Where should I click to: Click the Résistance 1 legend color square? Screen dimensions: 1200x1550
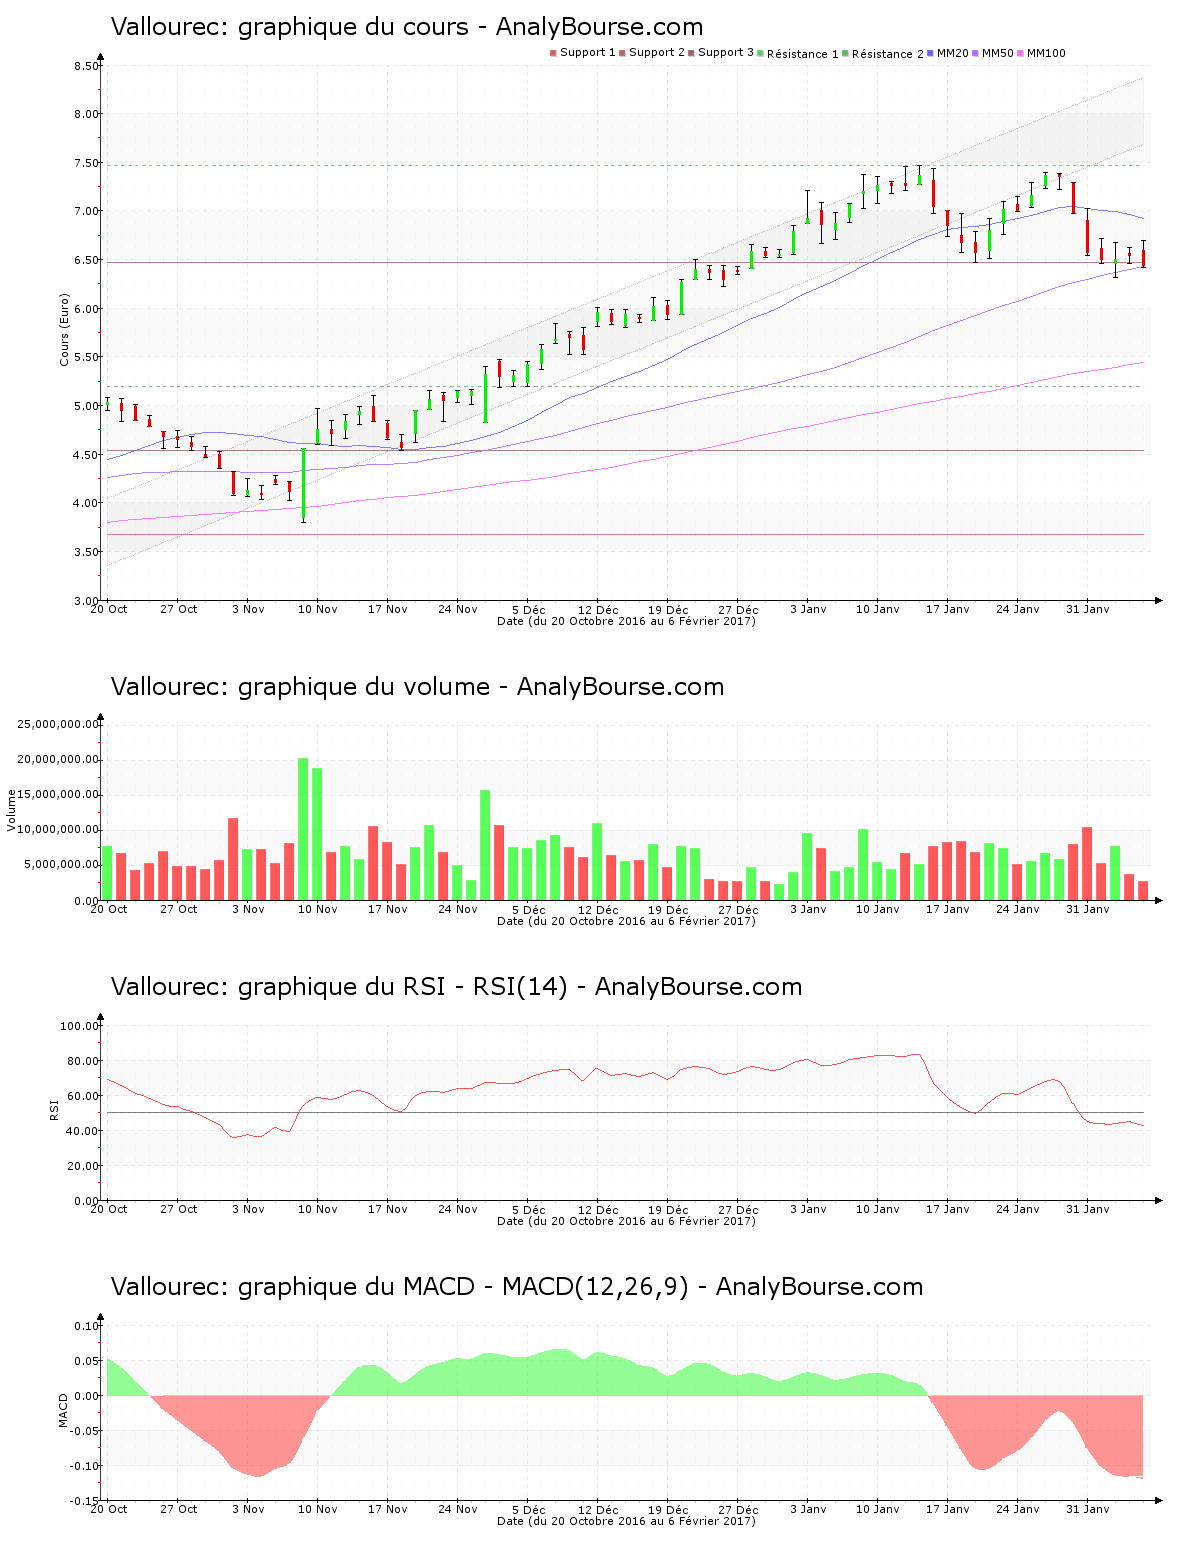[761, 53]
